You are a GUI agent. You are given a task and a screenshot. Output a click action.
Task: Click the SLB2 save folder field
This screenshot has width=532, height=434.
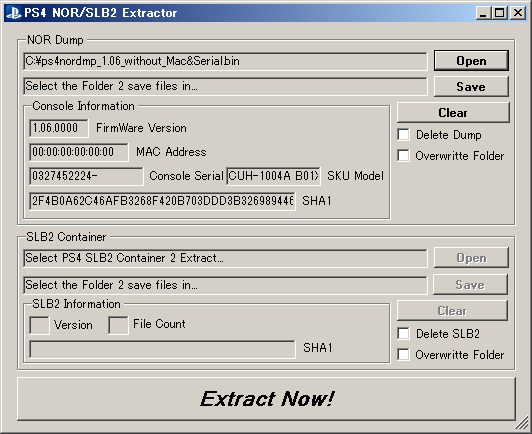pos(225,285)
